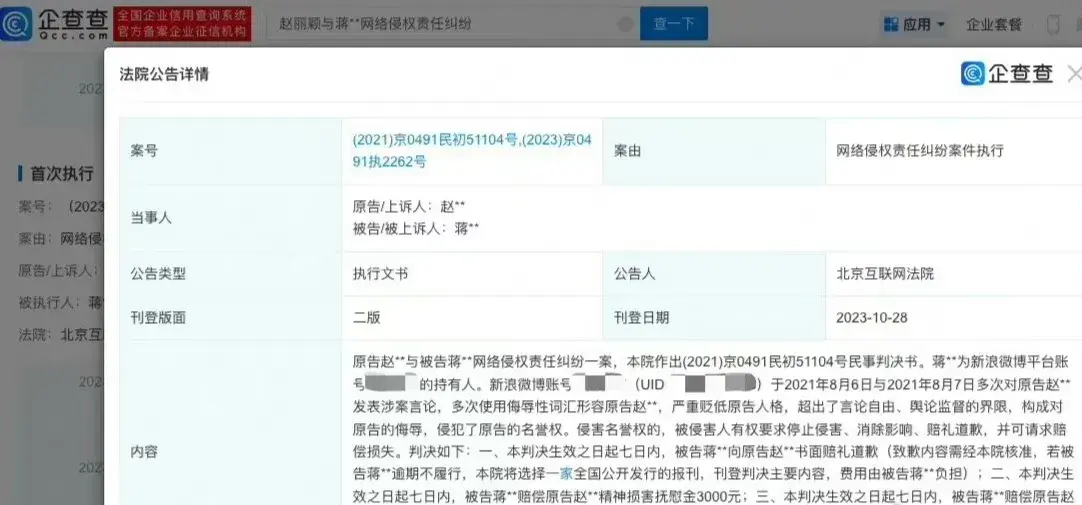This screenshot has width=1082, height=505.
Task: Click 首次执行 heading in background page
Action: pos(61,173)
